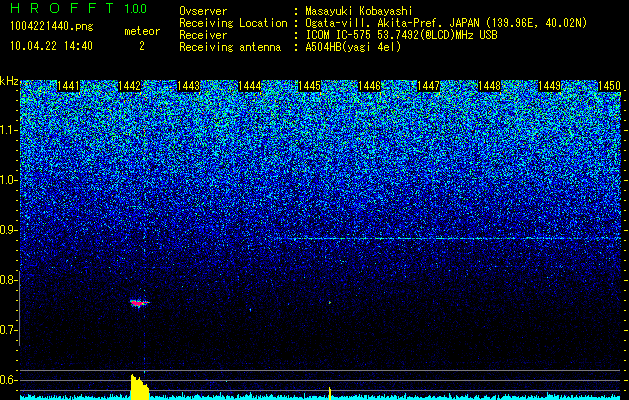
Task: Click the 0.9 frequency axis label
Action: pos(8,230)
